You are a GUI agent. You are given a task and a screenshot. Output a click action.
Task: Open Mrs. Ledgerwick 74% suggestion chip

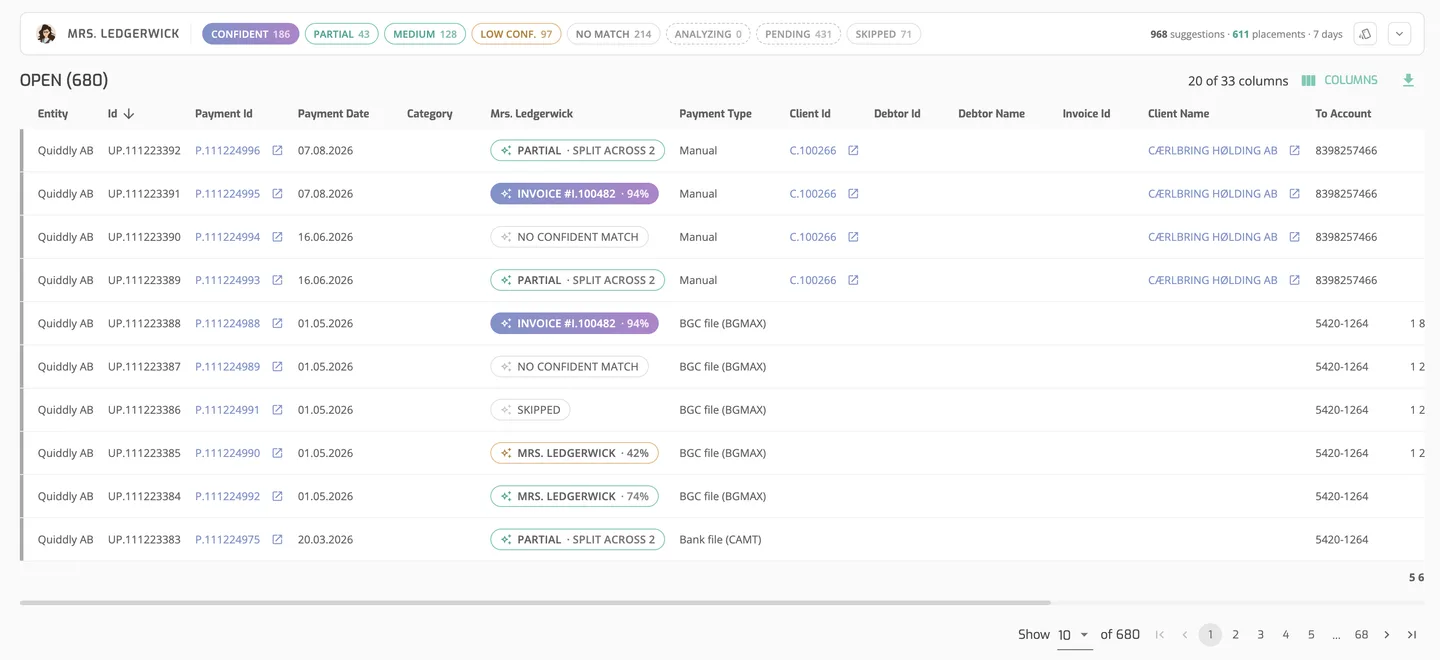tap(574, 496)
